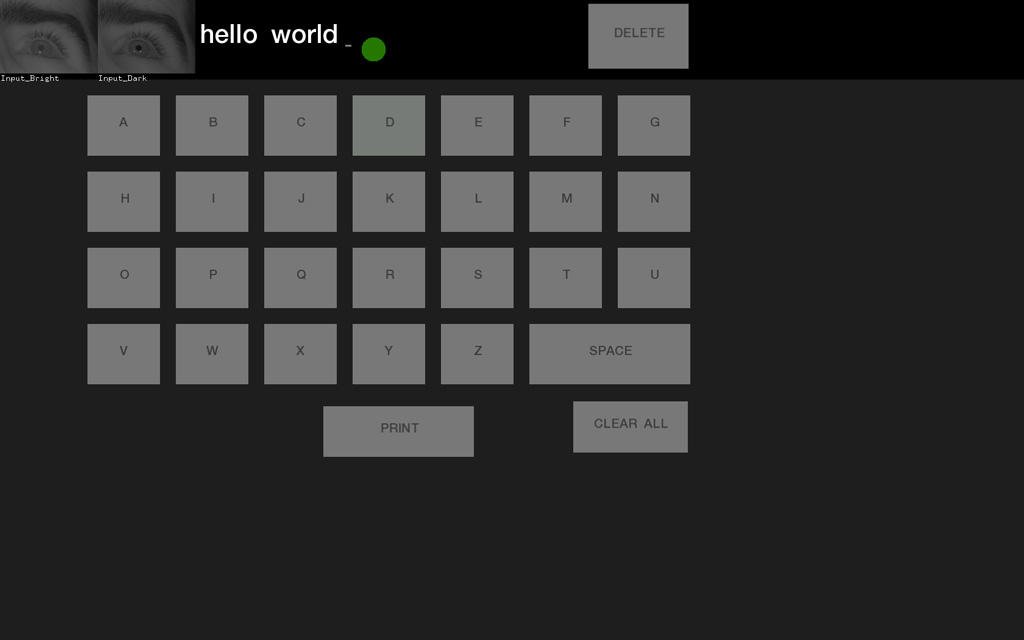Select the letter U key
The image size is (1024, 640).
click(x=653, y=277)
